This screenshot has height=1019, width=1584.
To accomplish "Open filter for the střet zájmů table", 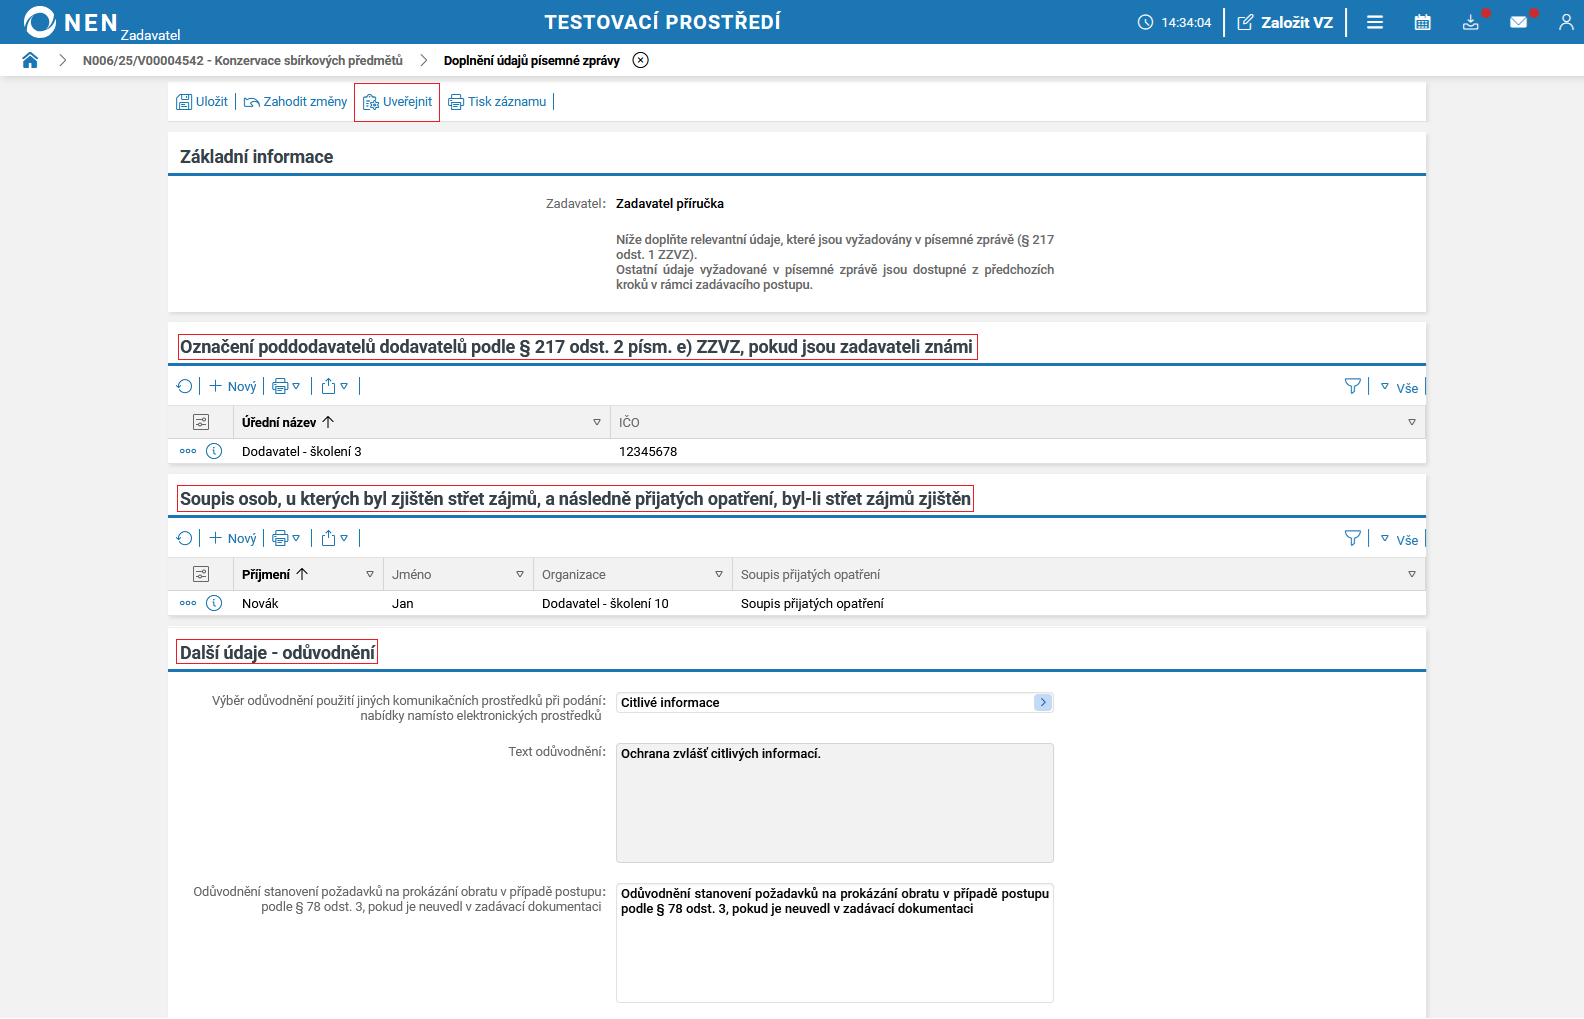I will (x=1353, y=538).
